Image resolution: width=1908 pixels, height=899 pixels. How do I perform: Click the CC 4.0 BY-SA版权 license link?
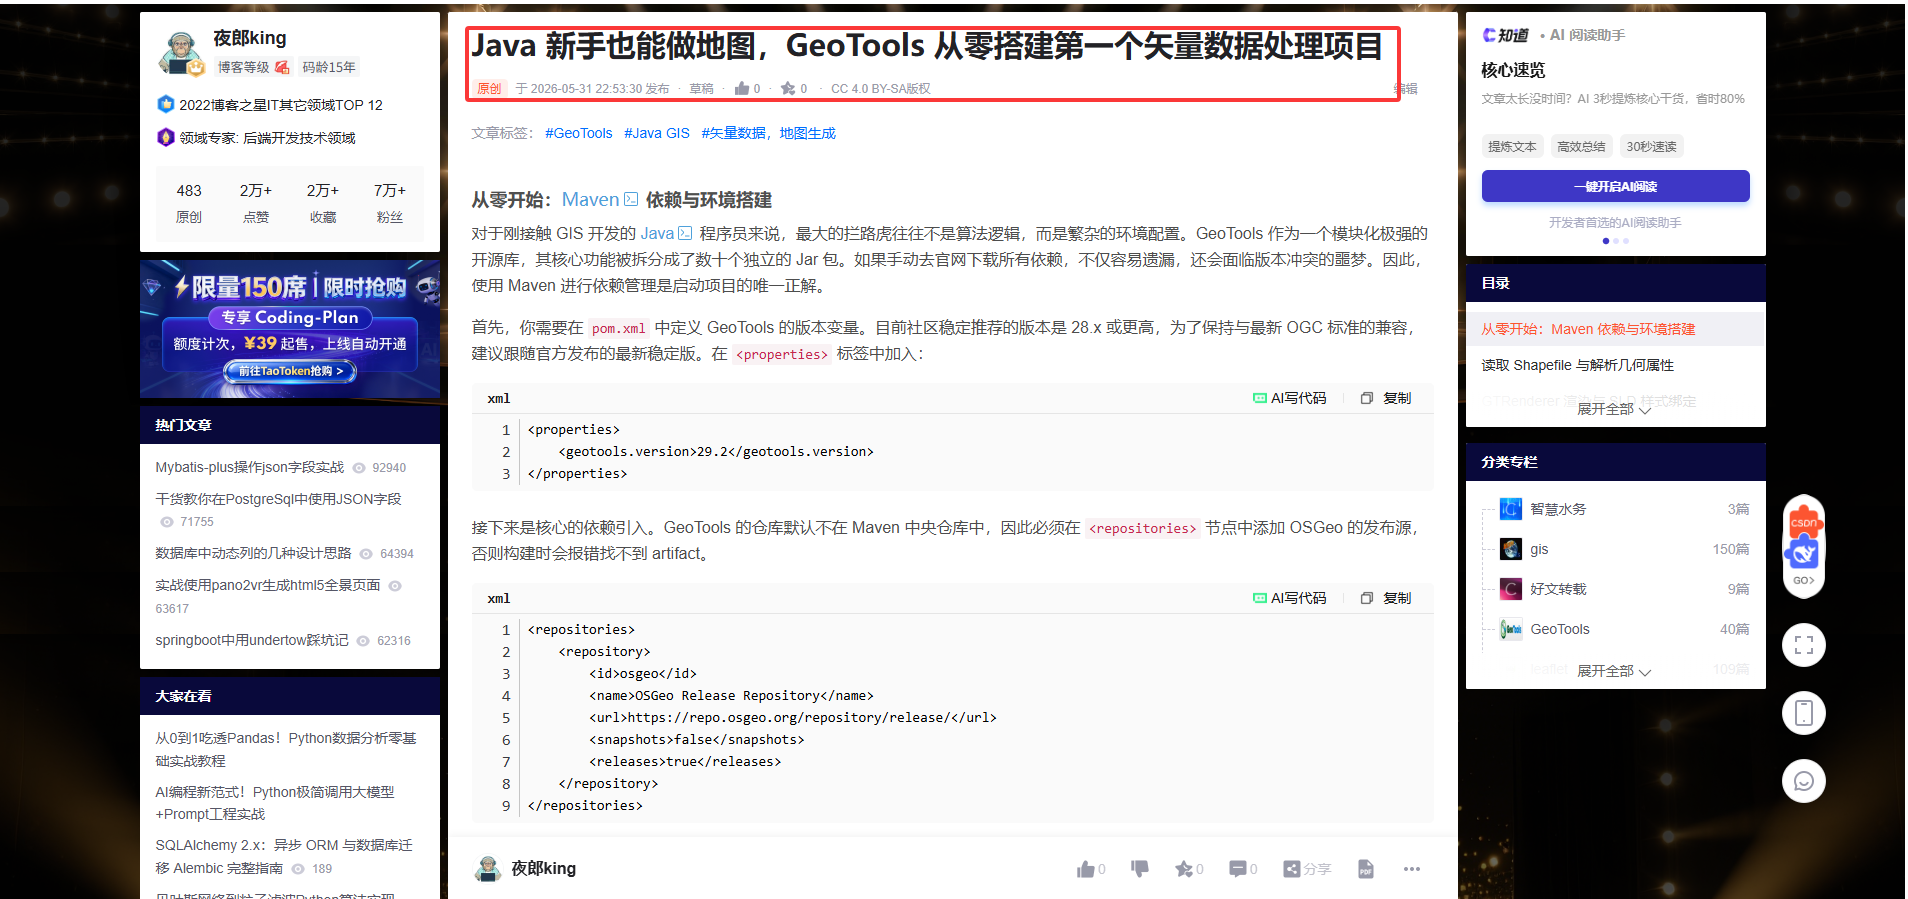tap(881, 88)
